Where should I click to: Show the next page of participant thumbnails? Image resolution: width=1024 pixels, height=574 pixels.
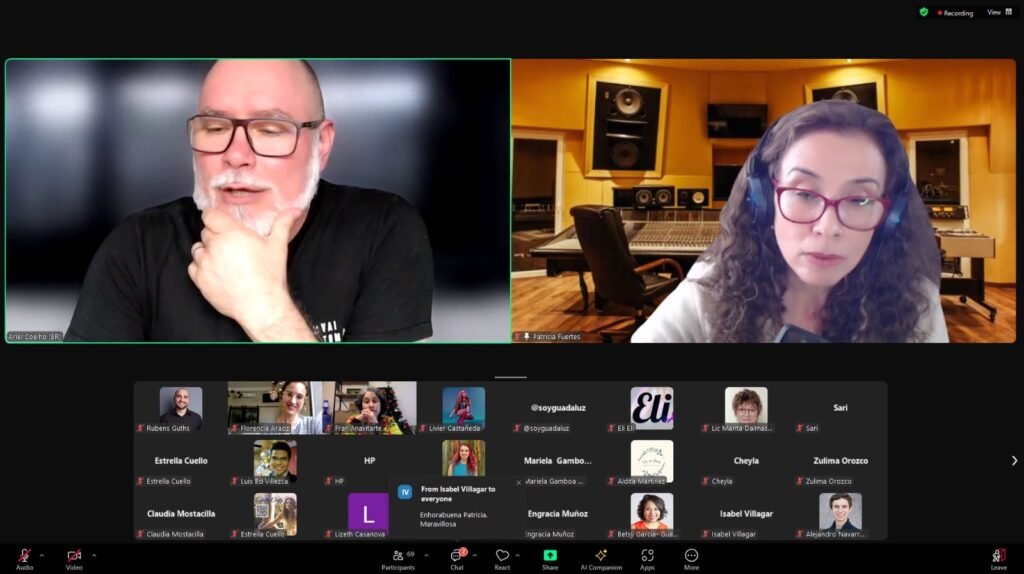tap(1014, 460)
